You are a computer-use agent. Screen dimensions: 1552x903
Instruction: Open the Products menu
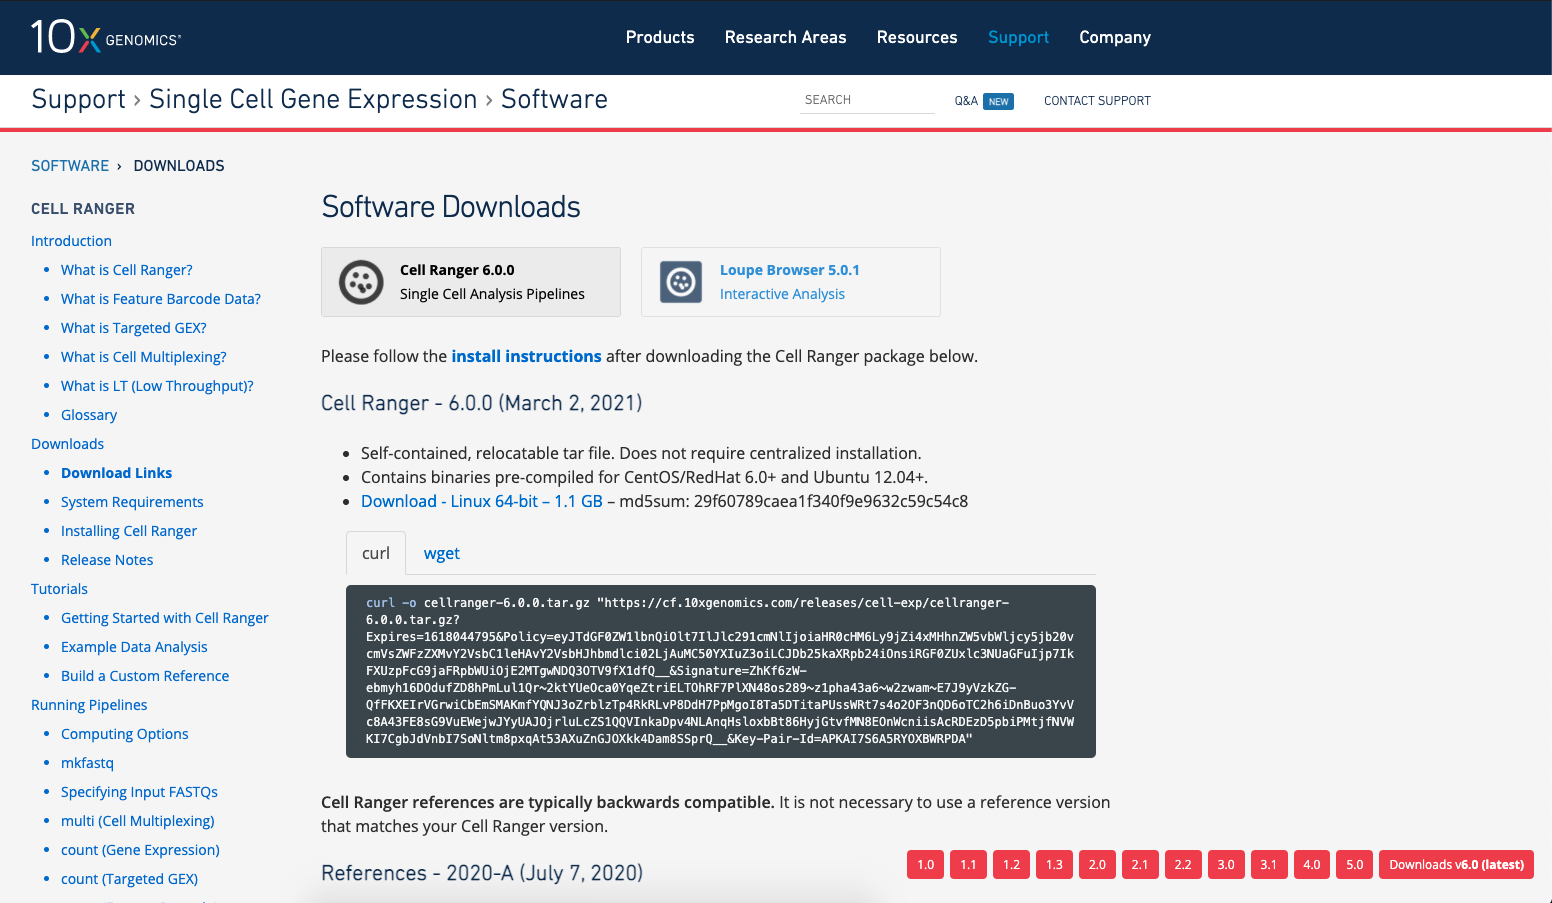660,37
